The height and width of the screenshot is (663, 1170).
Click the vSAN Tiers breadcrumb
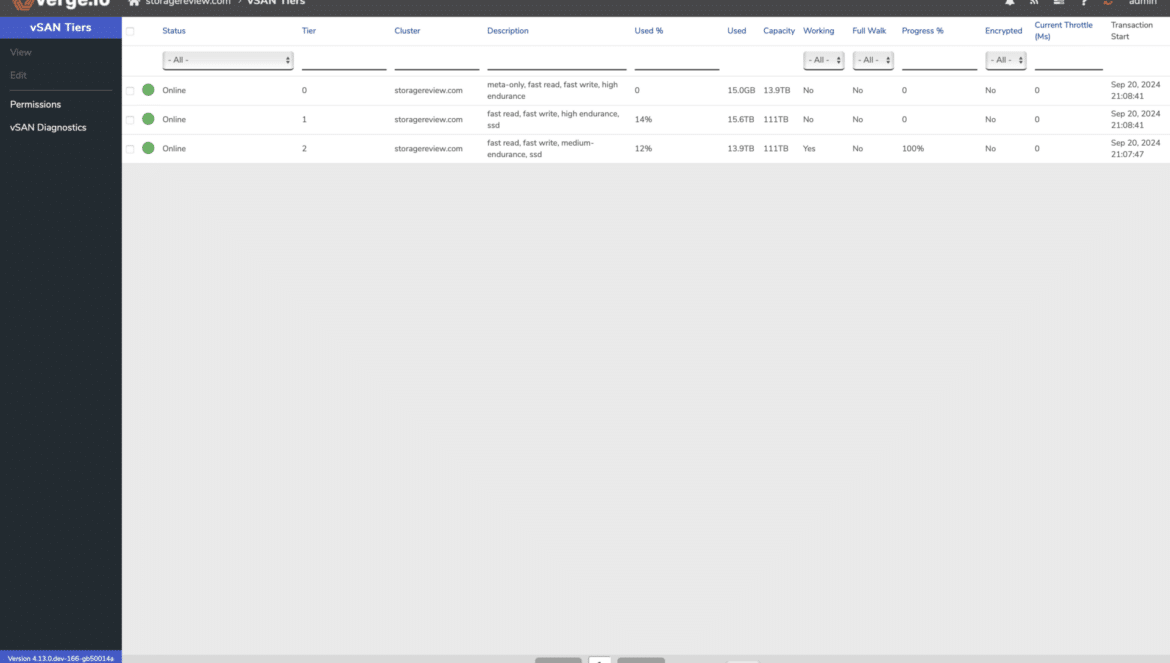[276, 2]
